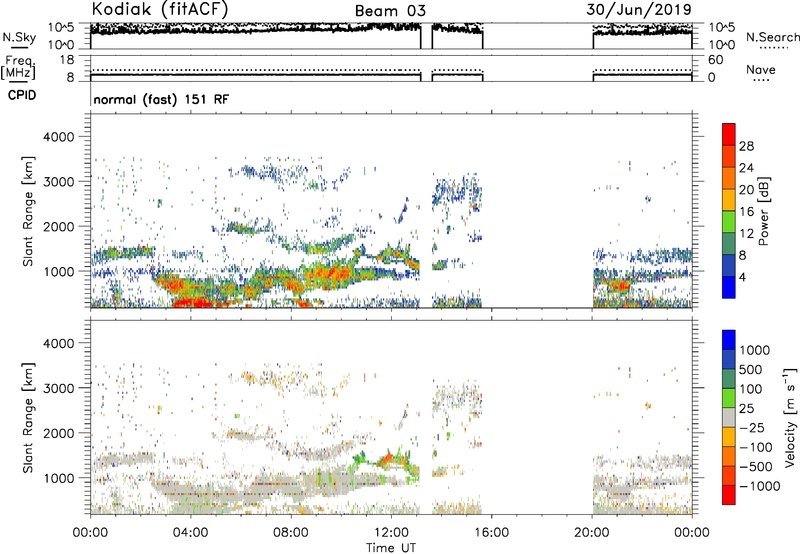800x554 pixels.
Task: Click the power colorbar value '4'
Action: click(742, 277)
